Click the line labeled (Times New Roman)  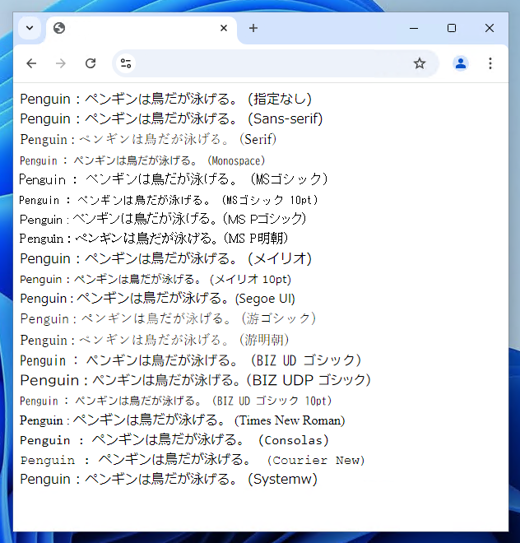(182, 420)
